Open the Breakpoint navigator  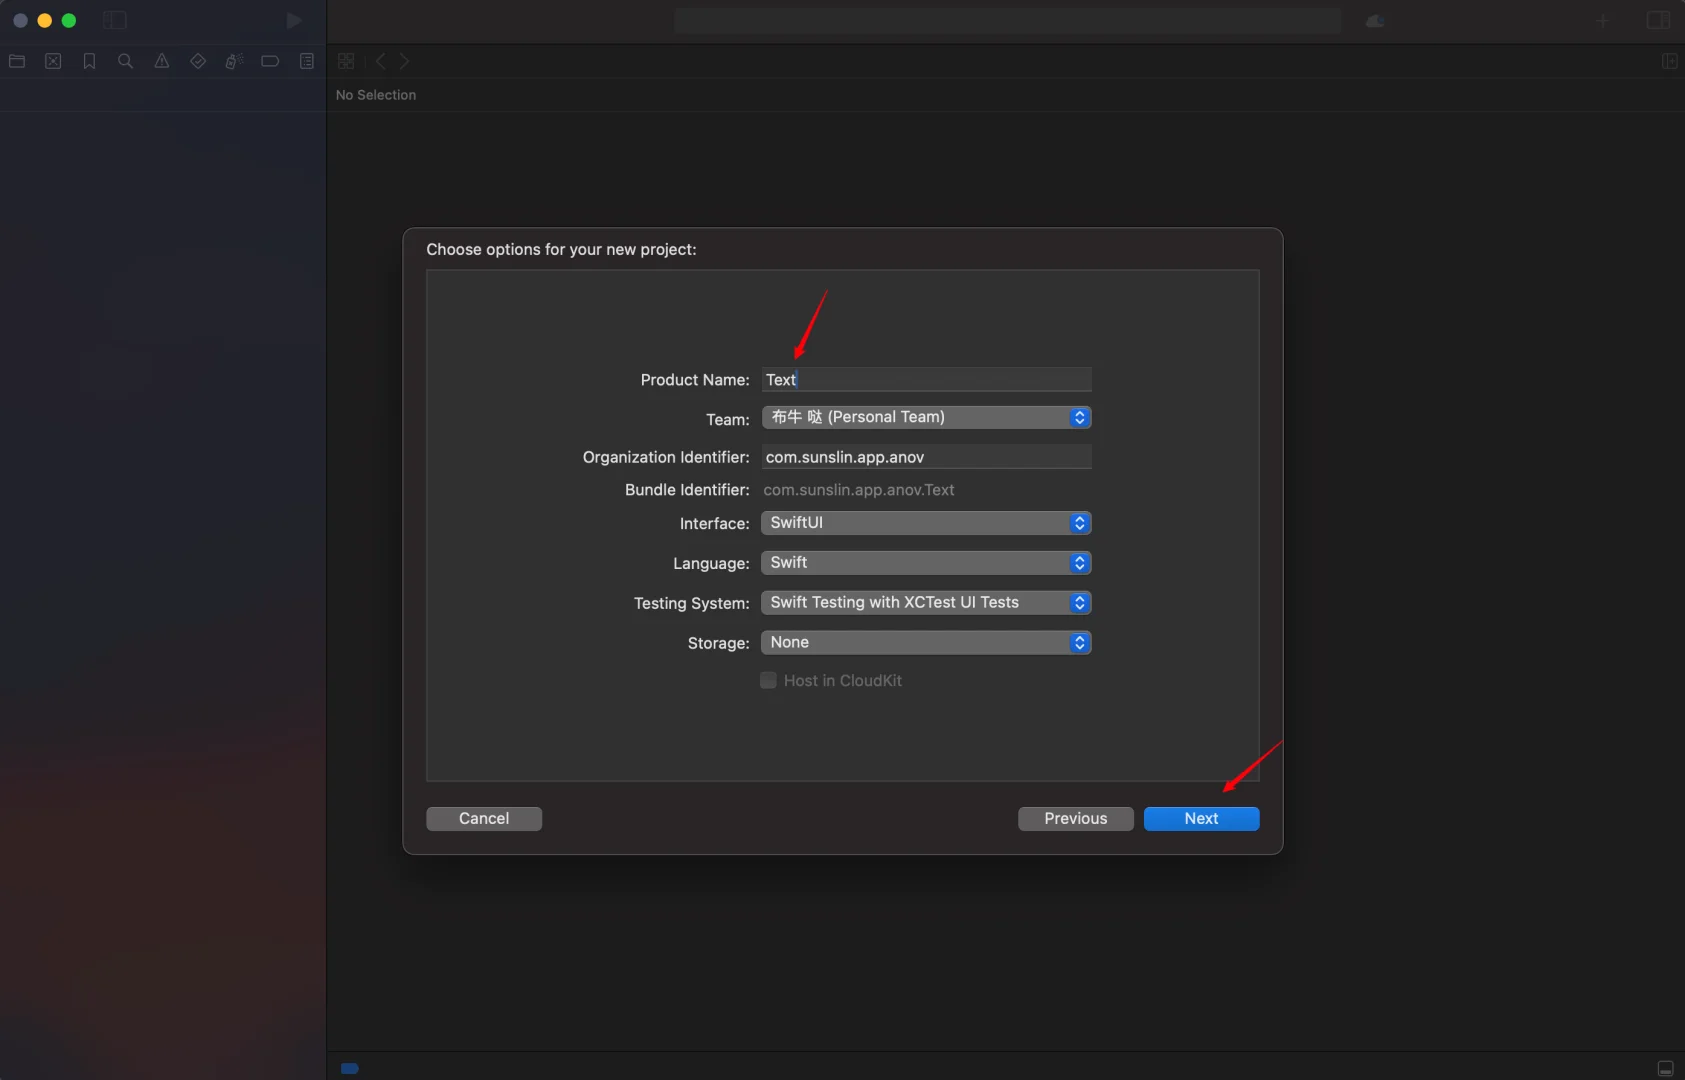[x=270, y=61]
